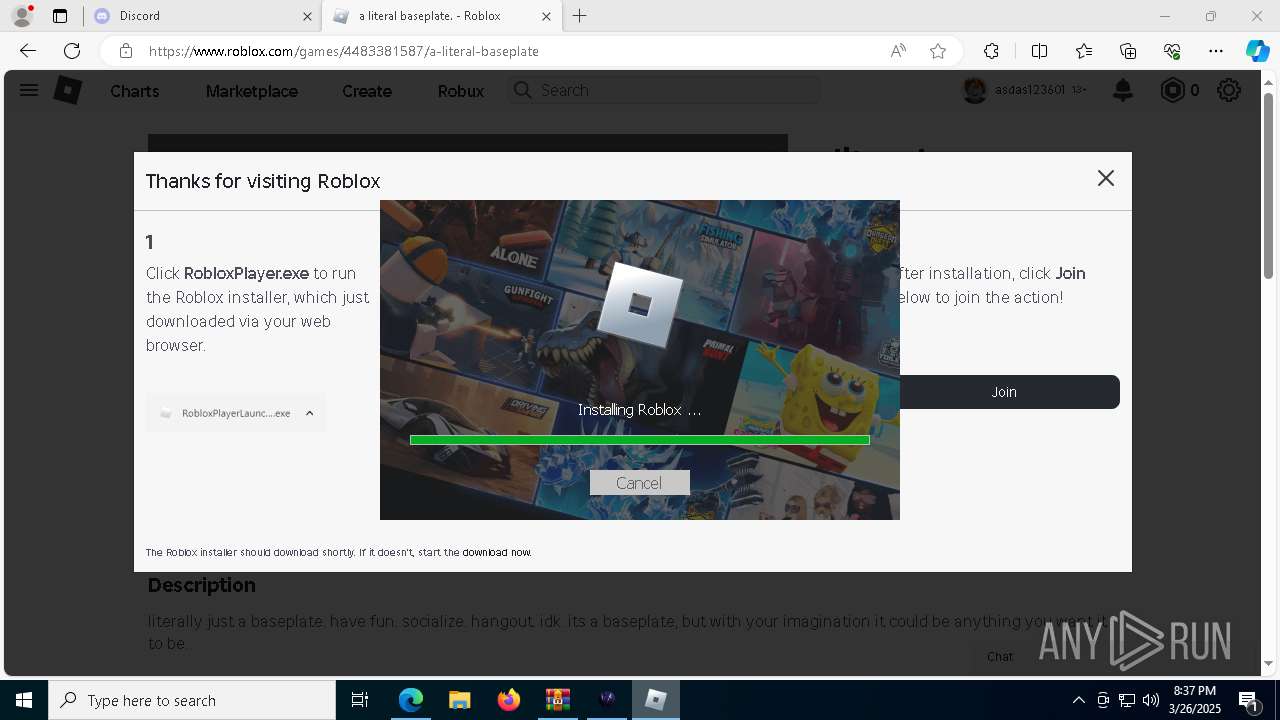Add page to favorites star icon

tap(938, 51)
